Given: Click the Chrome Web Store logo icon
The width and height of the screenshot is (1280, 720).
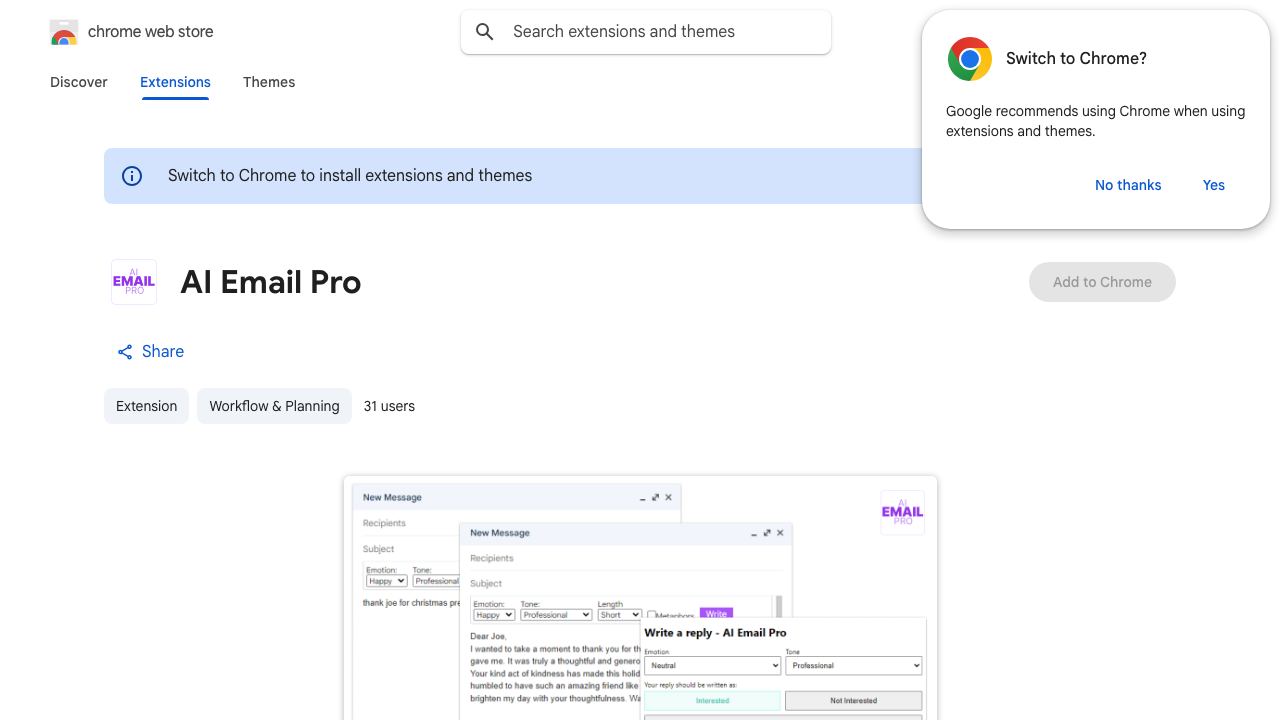Looking at the screenshot, I should [x=64, y=32].
